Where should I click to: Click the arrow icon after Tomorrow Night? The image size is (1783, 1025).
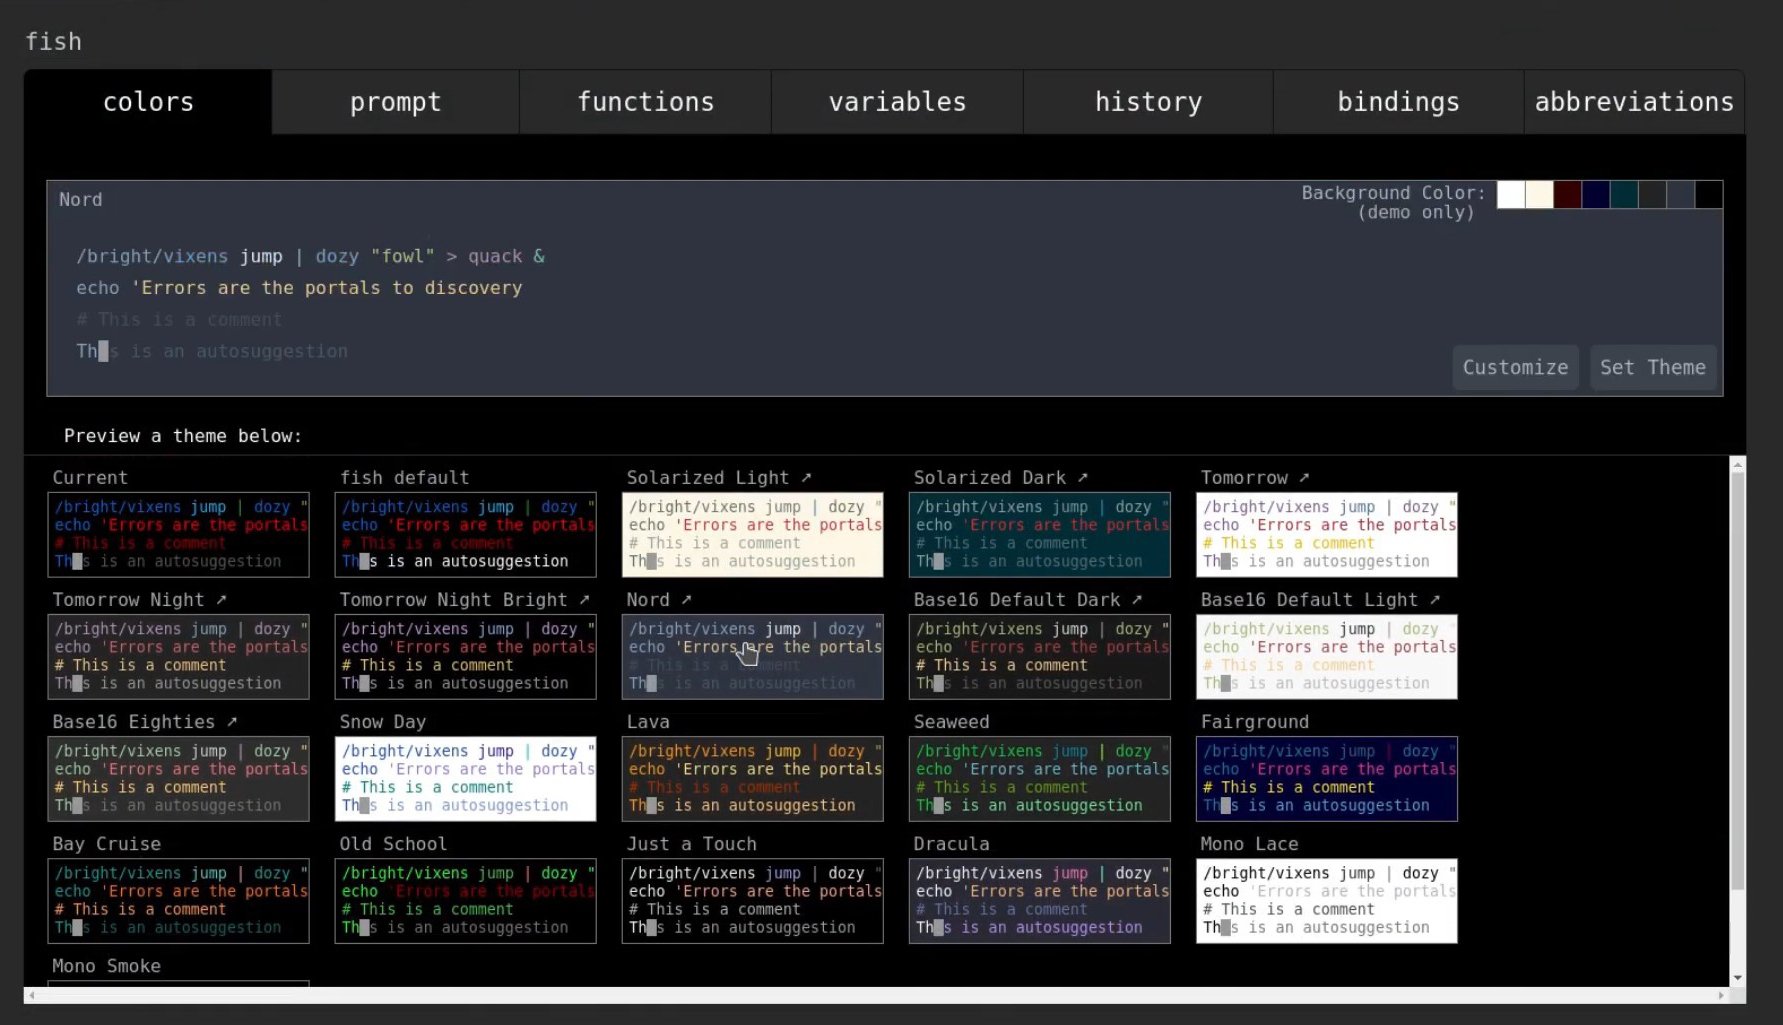coord(221,600)
